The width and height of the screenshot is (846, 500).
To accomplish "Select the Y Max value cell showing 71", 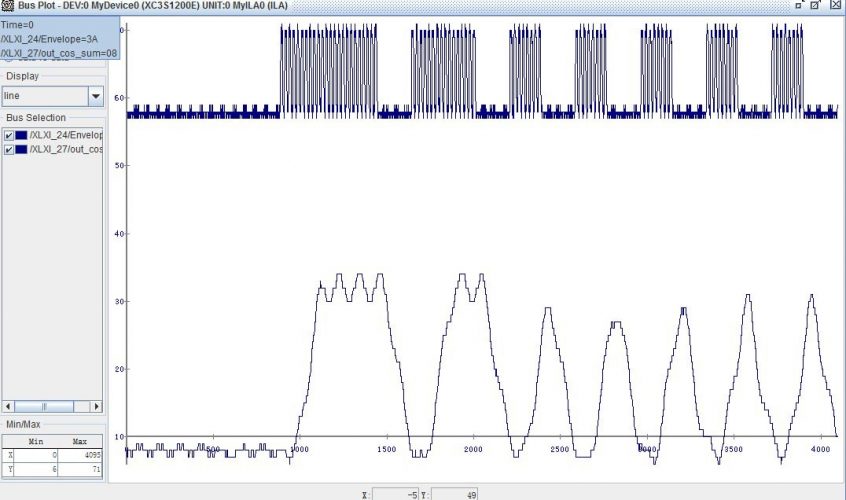I will [x=80, y=467].
